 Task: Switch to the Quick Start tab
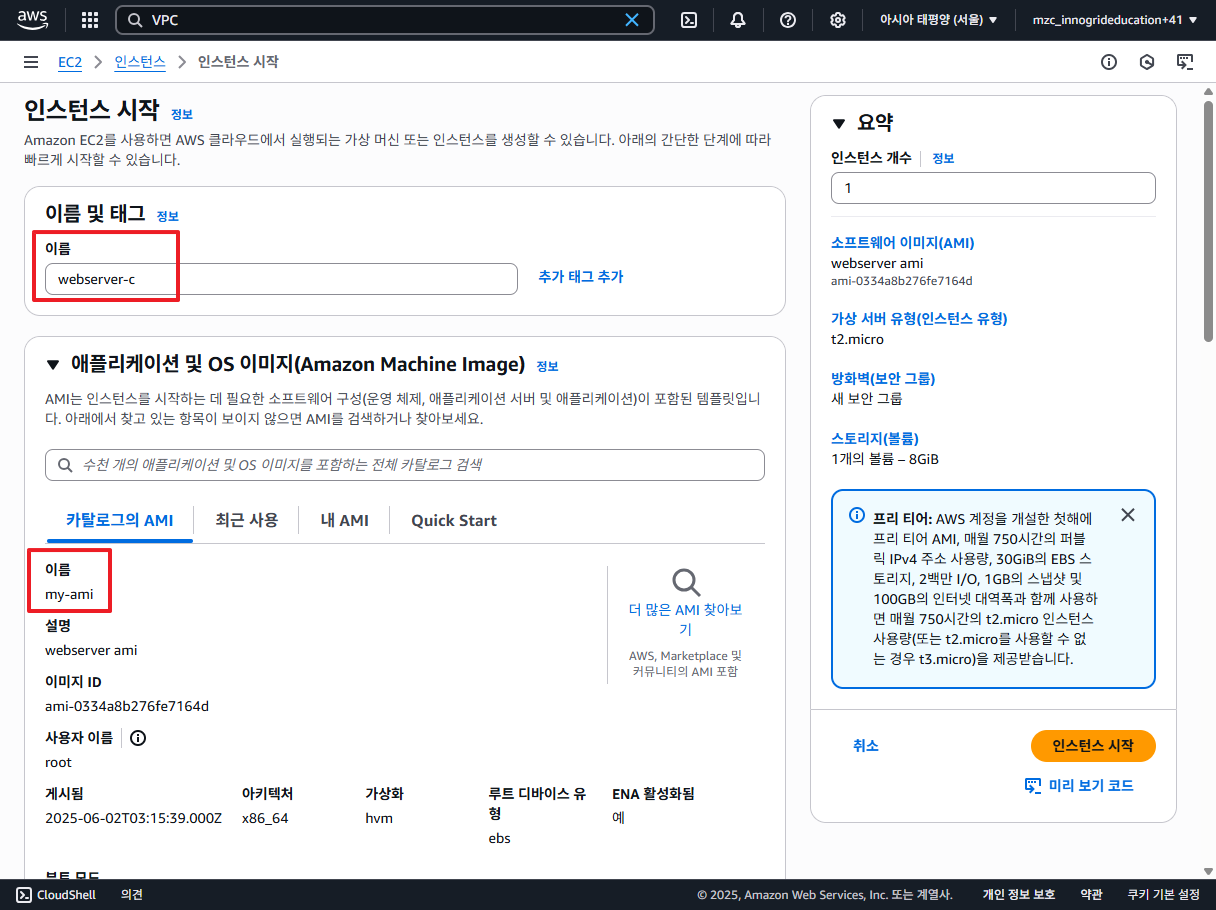pos(454,520)
